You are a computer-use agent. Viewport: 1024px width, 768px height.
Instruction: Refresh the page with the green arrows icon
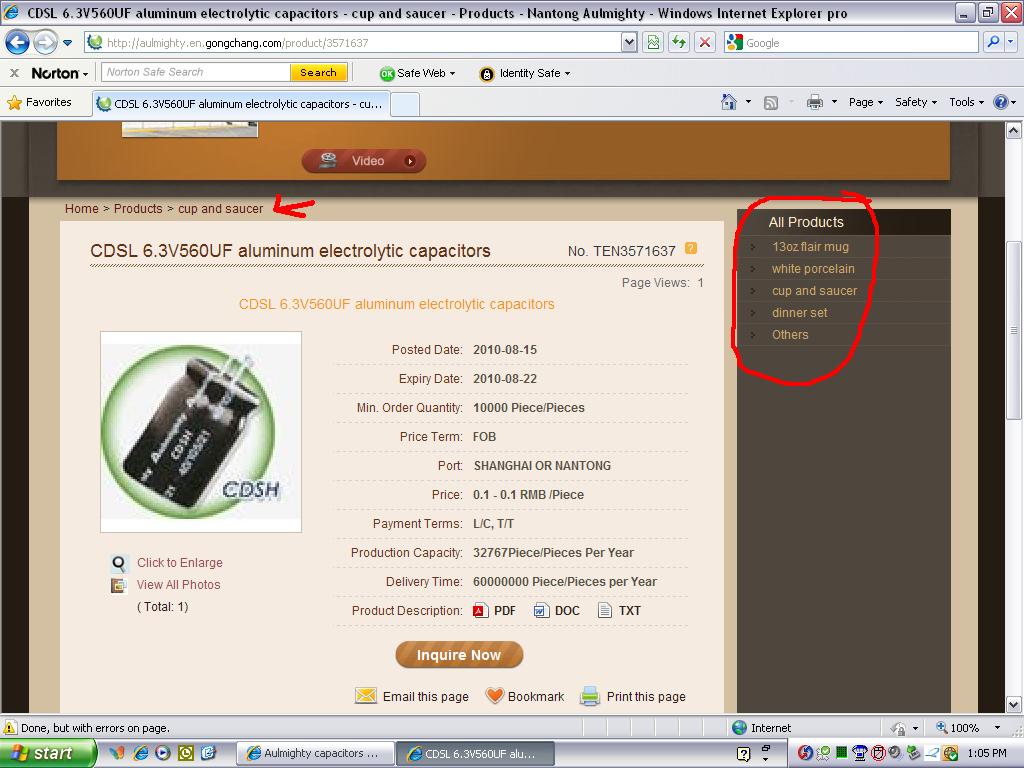(679, 43)
